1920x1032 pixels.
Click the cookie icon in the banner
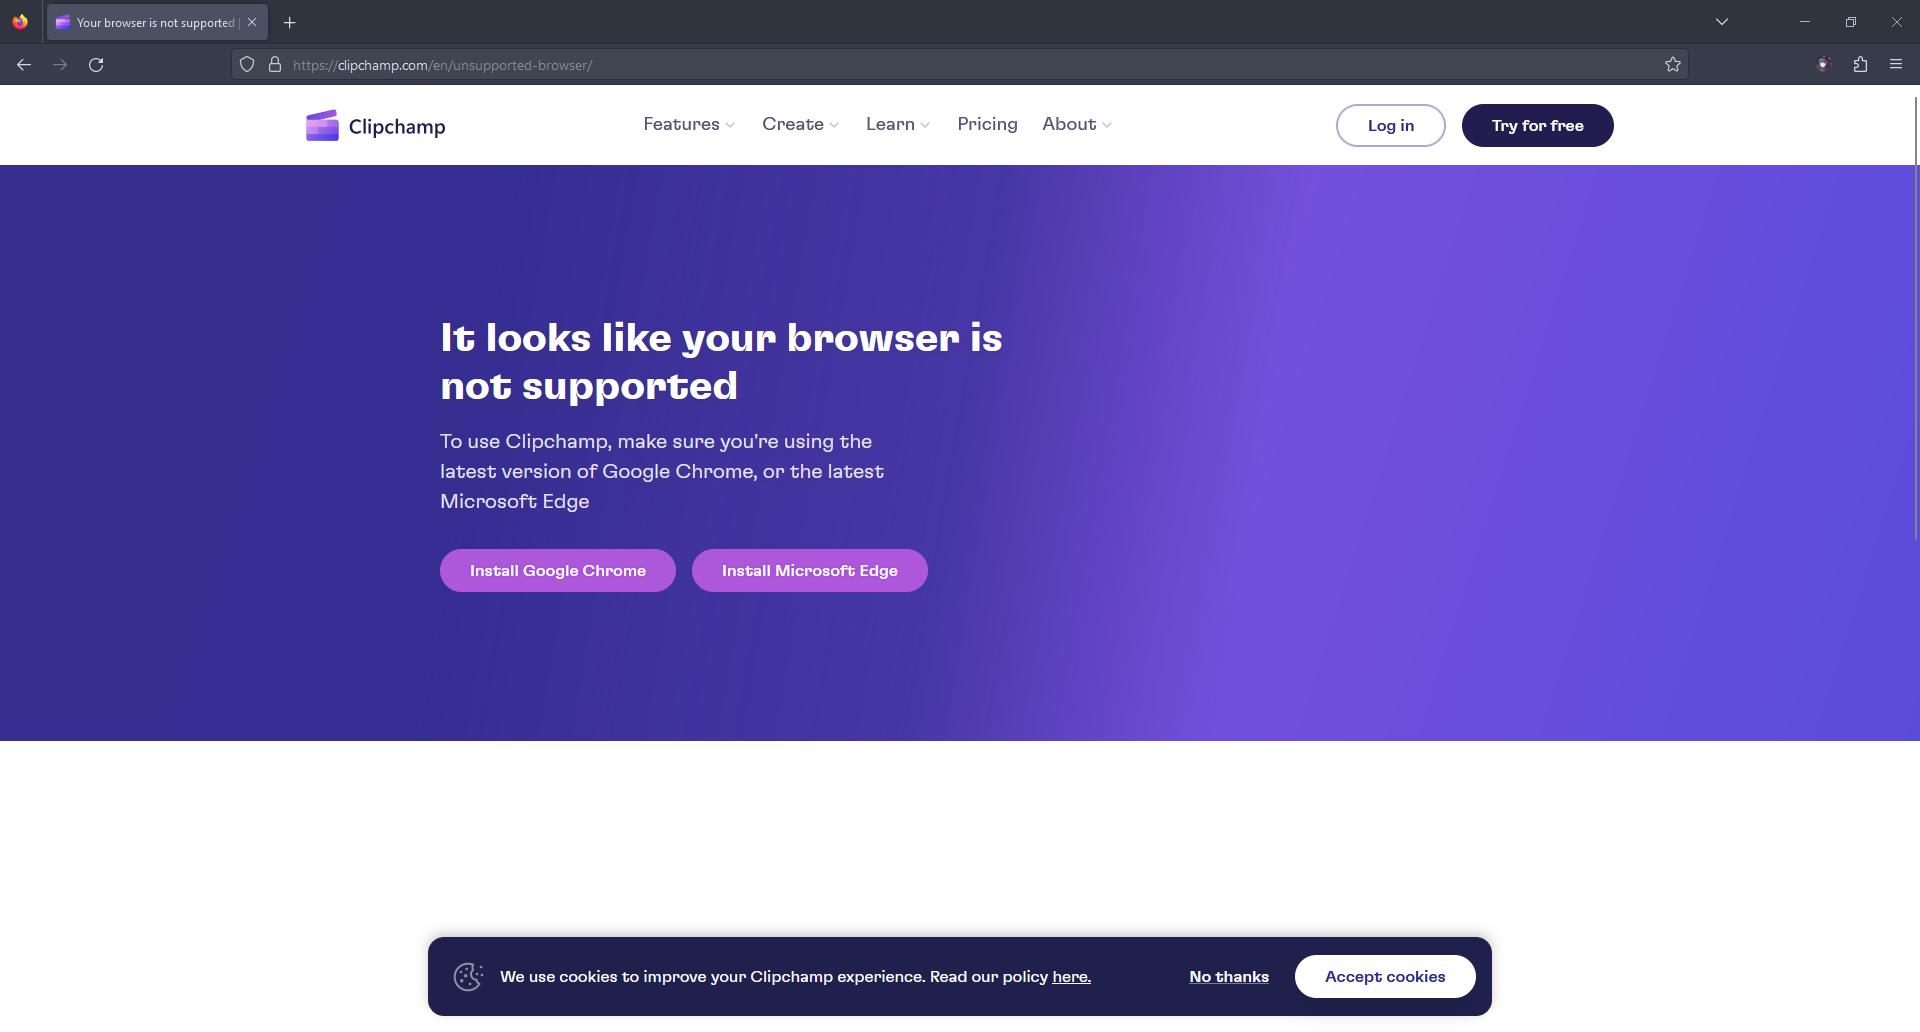click(x=469, y=976)
